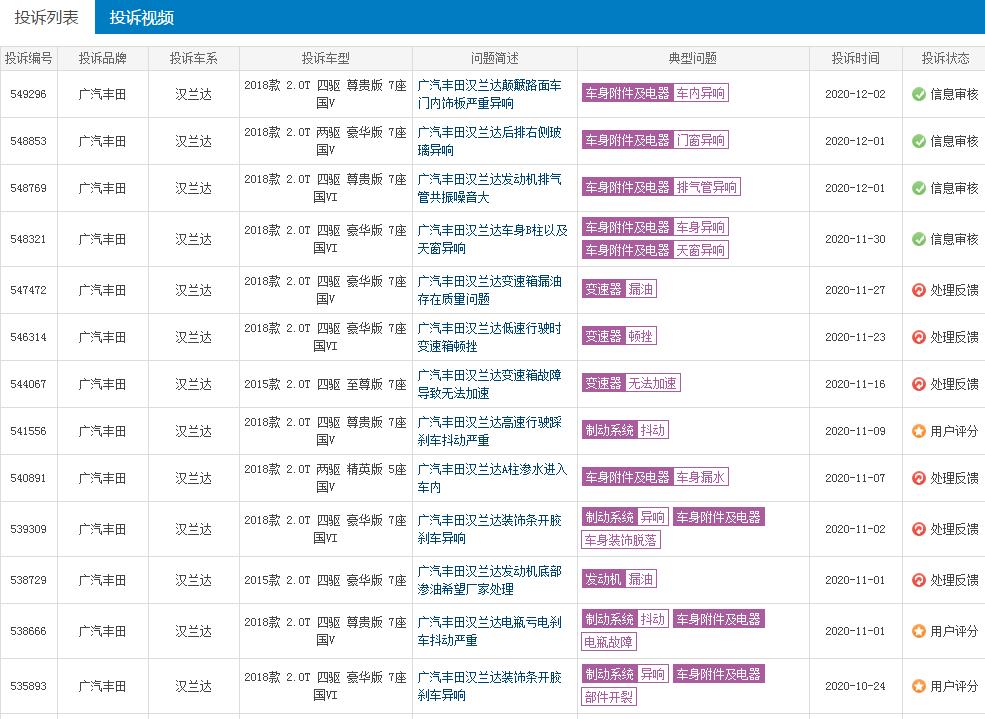Select the 车内异响 issue tag
Screen dimensions: 985x719
700,93
